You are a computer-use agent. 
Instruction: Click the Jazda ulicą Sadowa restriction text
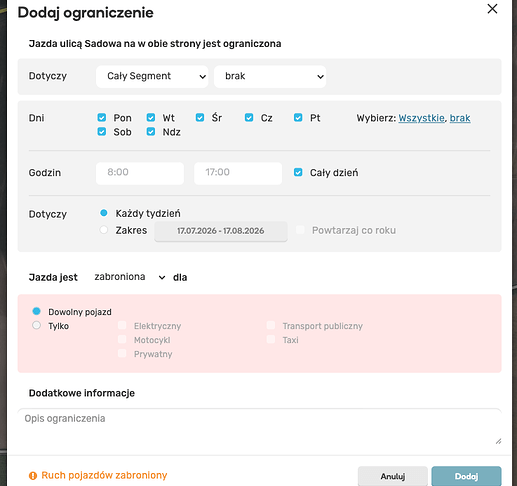155,44
